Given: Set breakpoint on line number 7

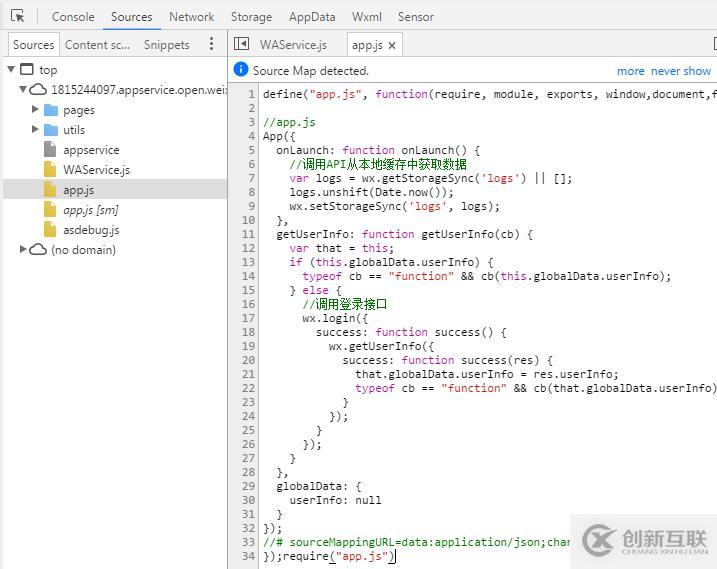Looking at the screenshot, I should tap(251, 178).
